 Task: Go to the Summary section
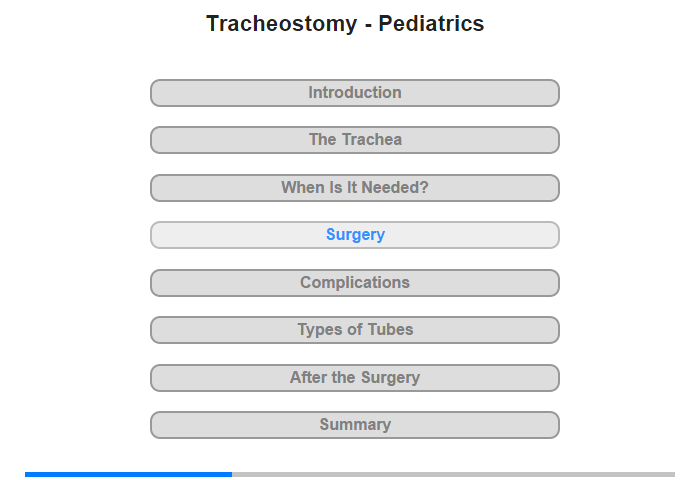coord(354,425)
